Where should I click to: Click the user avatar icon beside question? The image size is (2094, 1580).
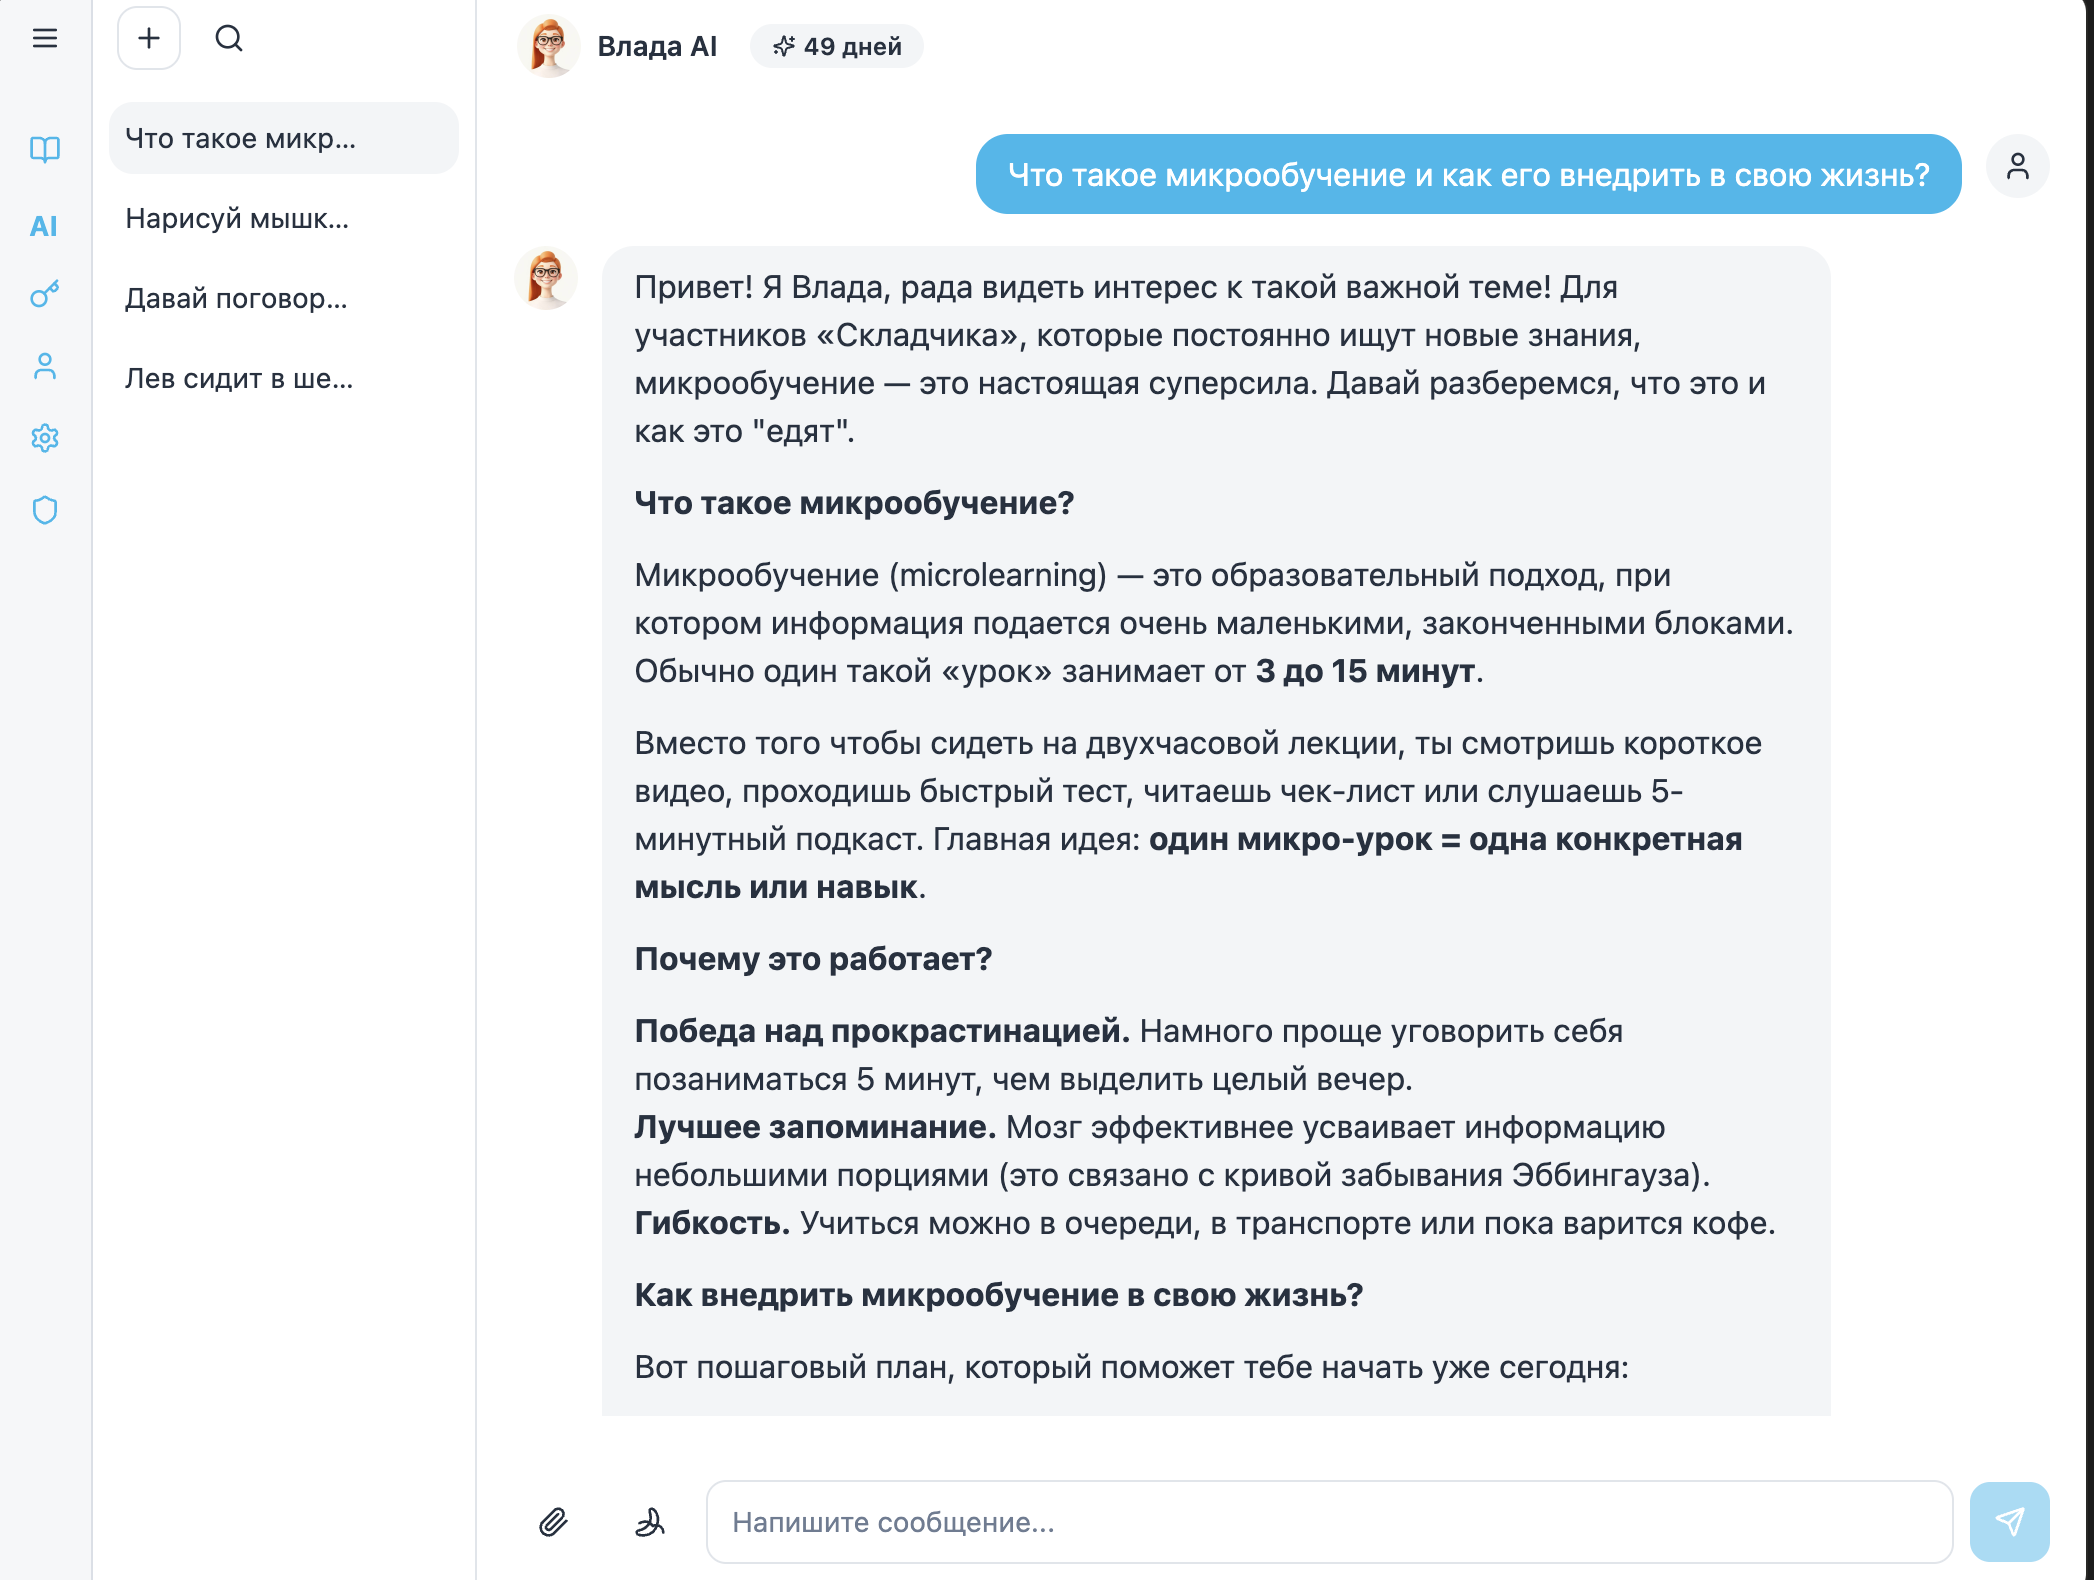2017,166
